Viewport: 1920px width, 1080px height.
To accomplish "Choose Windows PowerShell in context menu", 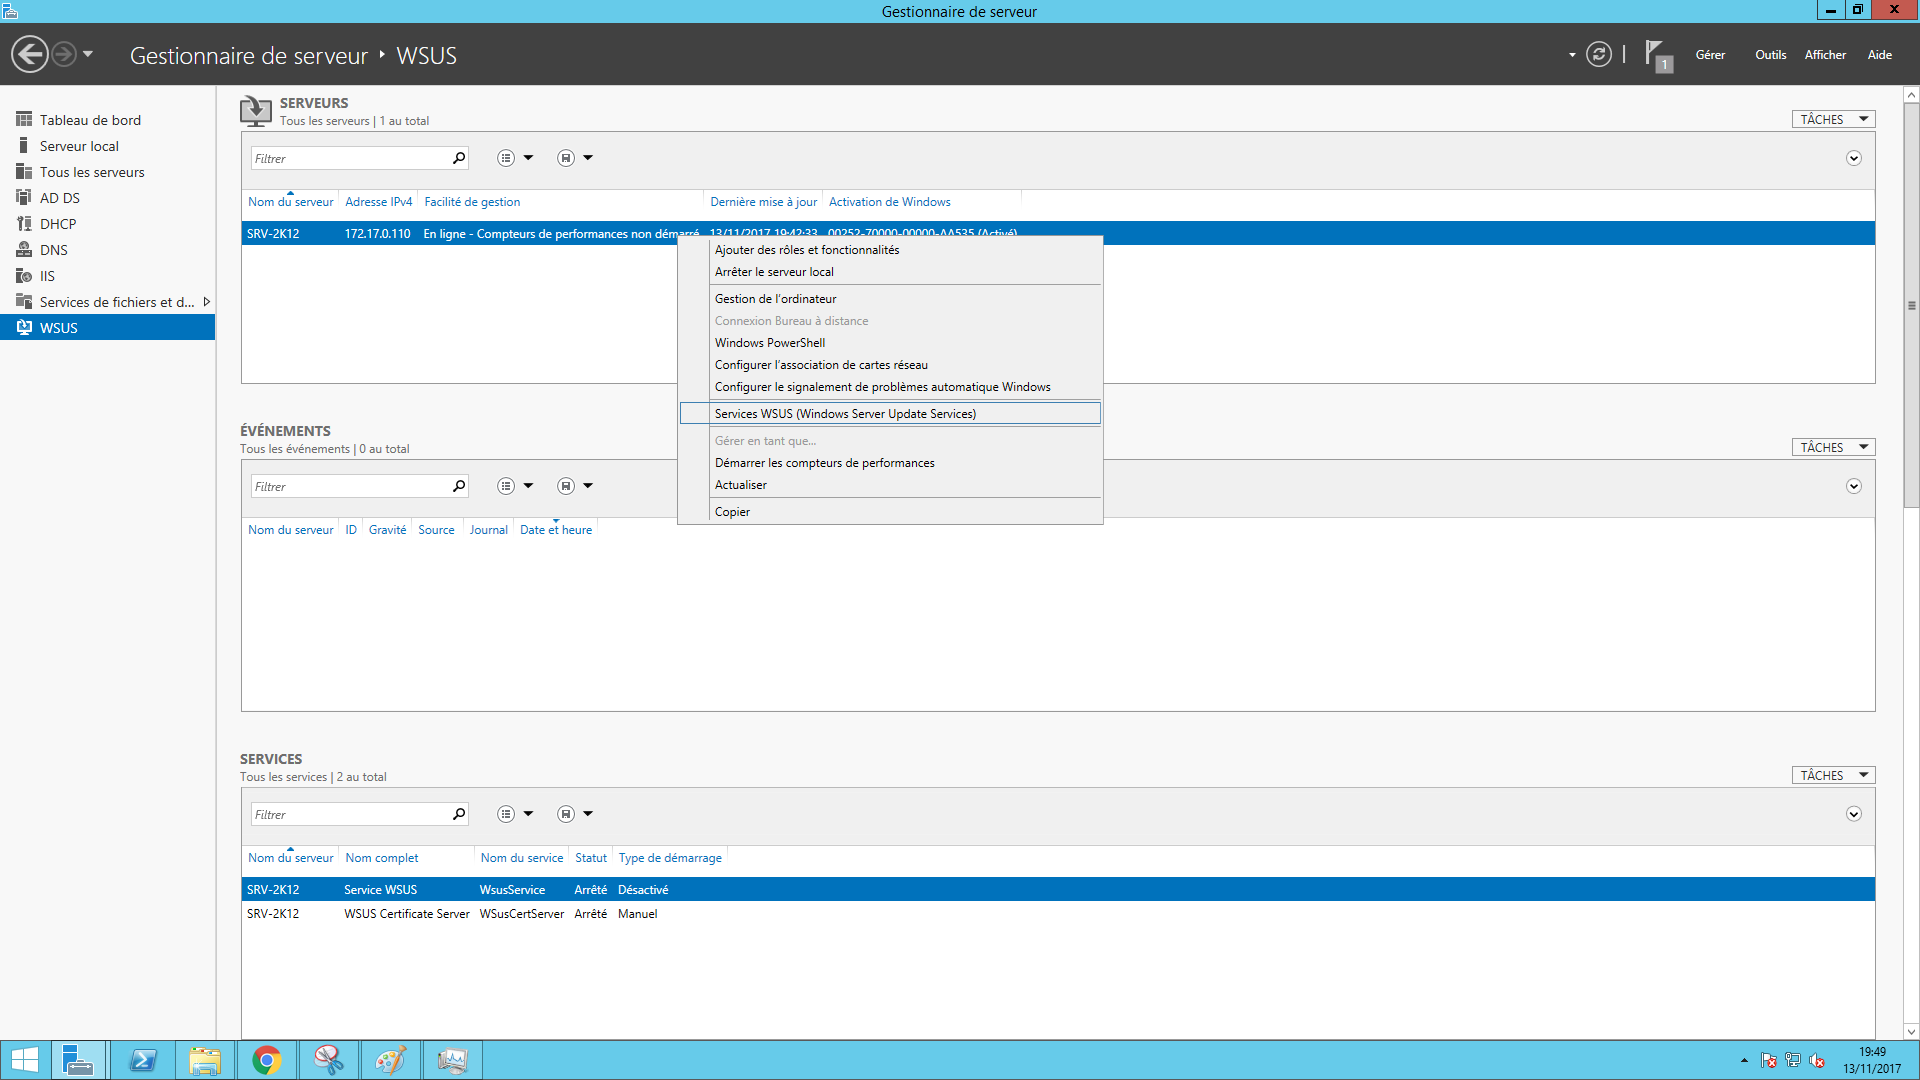I will (890, 343).
